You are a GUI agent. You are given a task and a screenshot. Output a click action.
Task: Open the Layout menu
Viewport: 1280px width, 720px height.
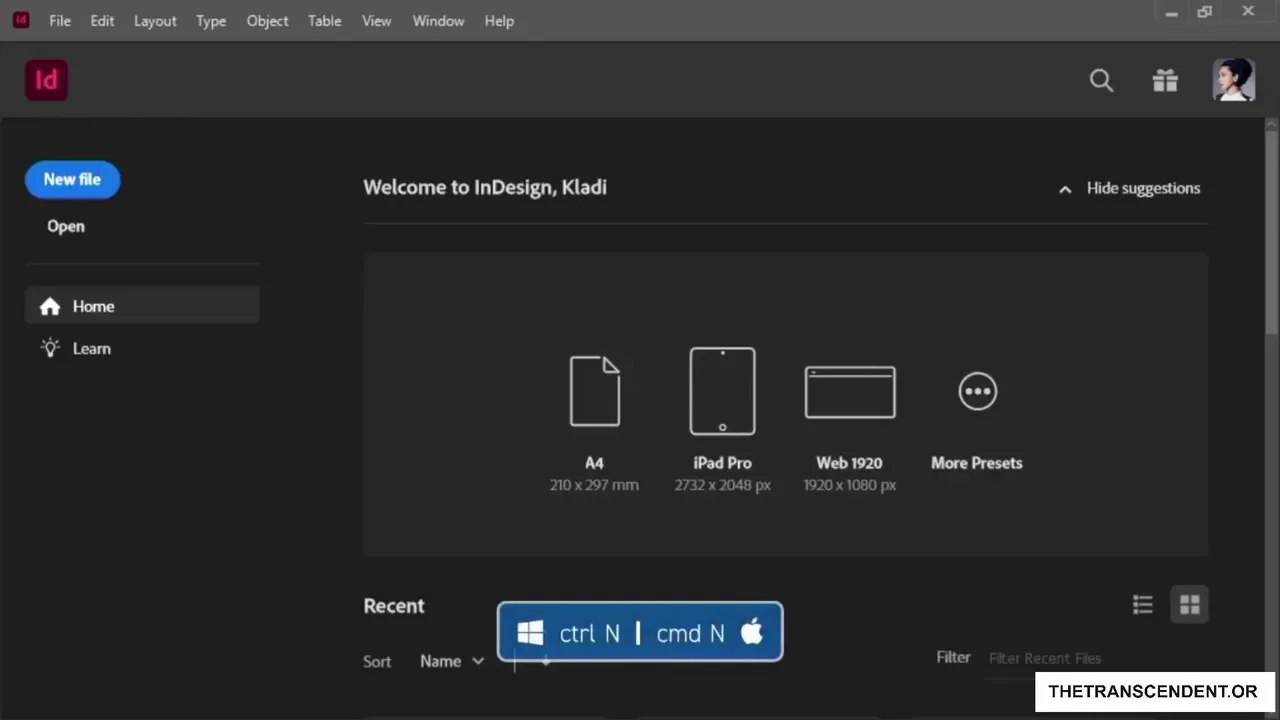(x=155, y=20)
